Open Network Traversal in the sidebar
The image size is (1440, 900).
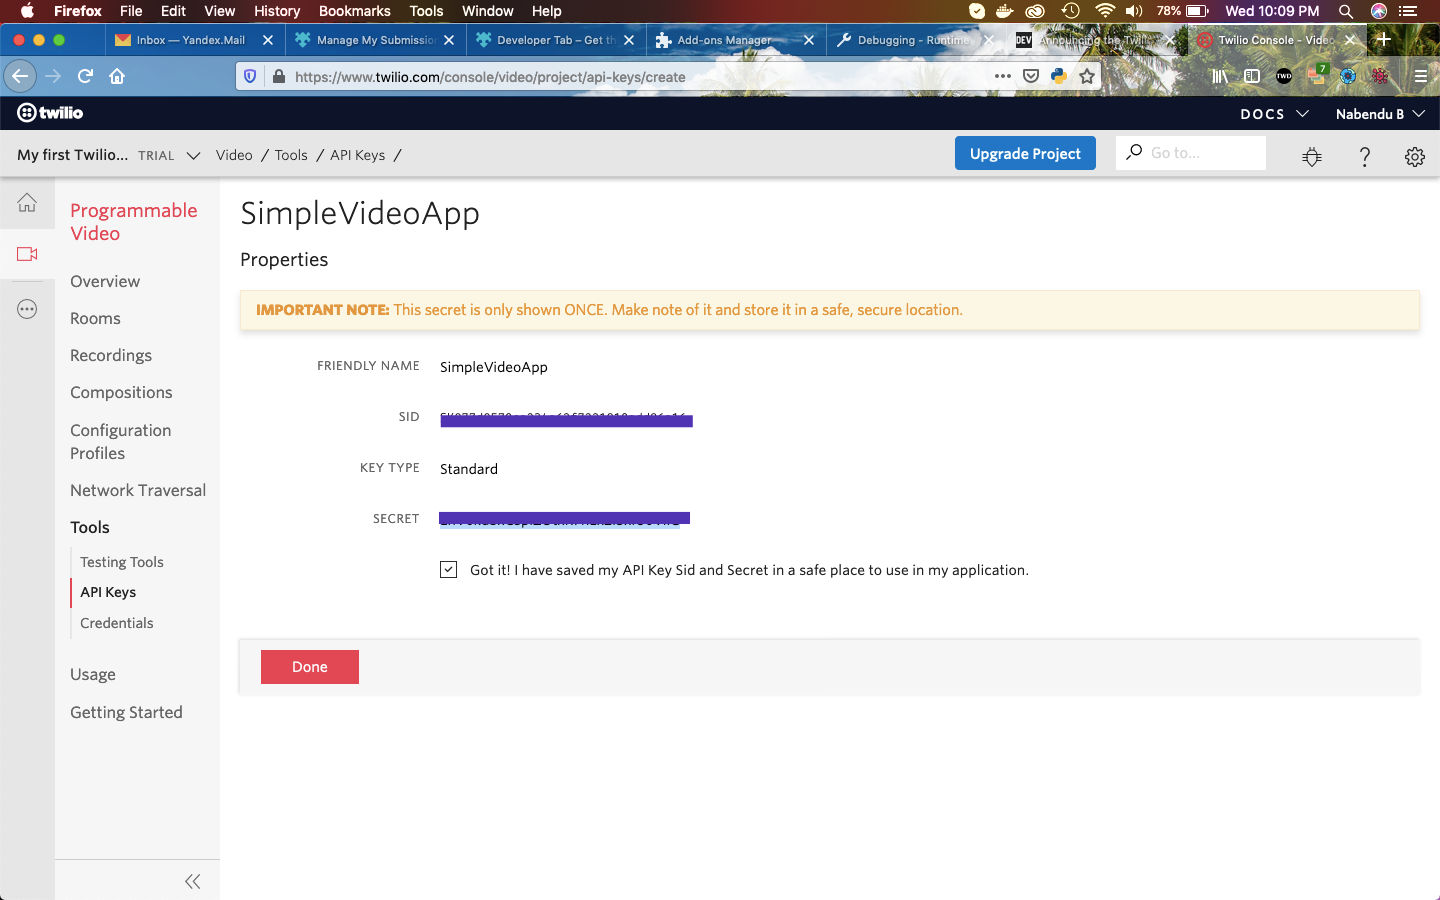(x=138, y=490)
